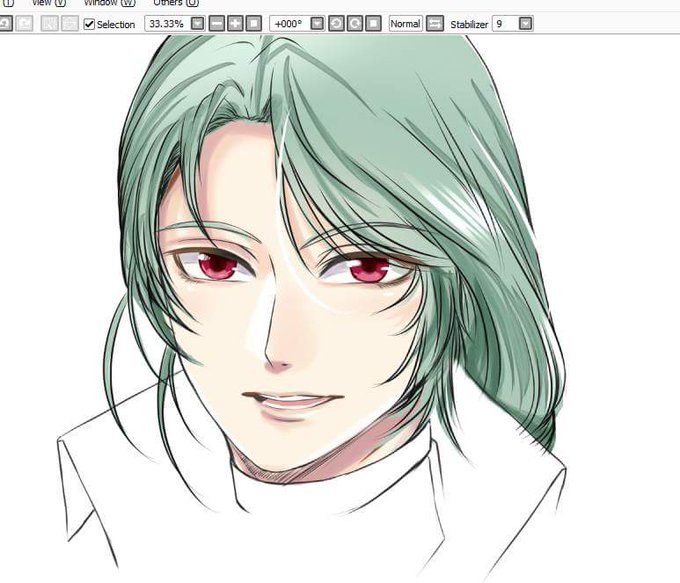Viewport: 680px width, 583px height.
Task: Click the 33.33% zoom value field
Action: pyautogui.click(x=167, y=23)
